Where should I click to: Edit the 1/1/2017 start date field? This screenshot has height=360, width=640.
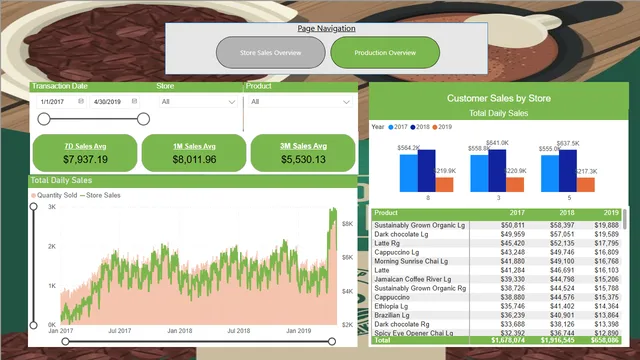pyautogui.click(x=61, y=102)
